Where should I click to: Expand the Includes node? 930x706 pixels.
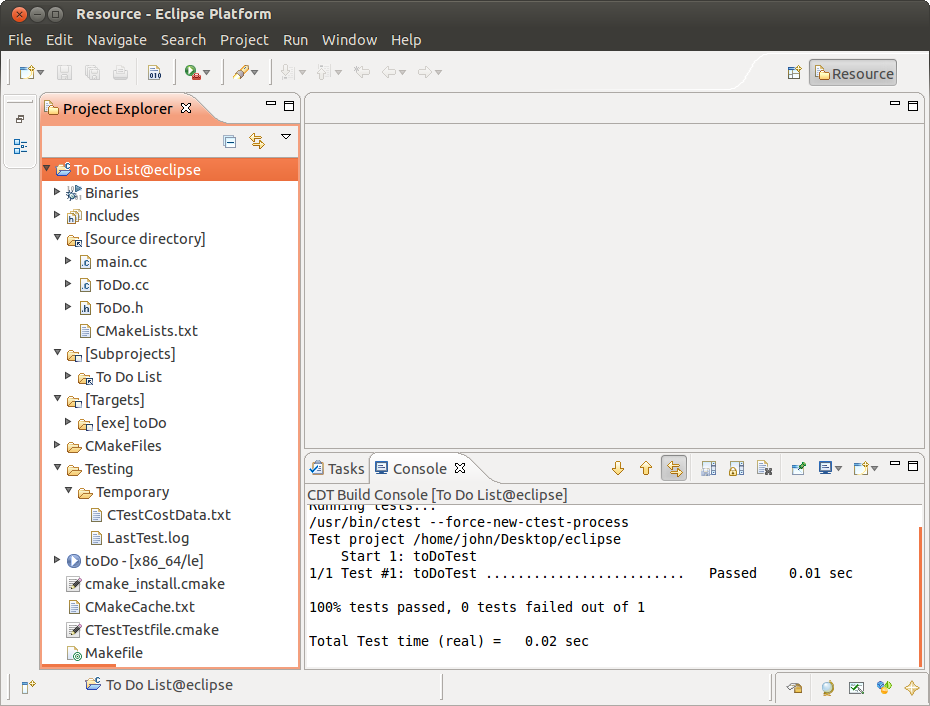coord(57,215)
